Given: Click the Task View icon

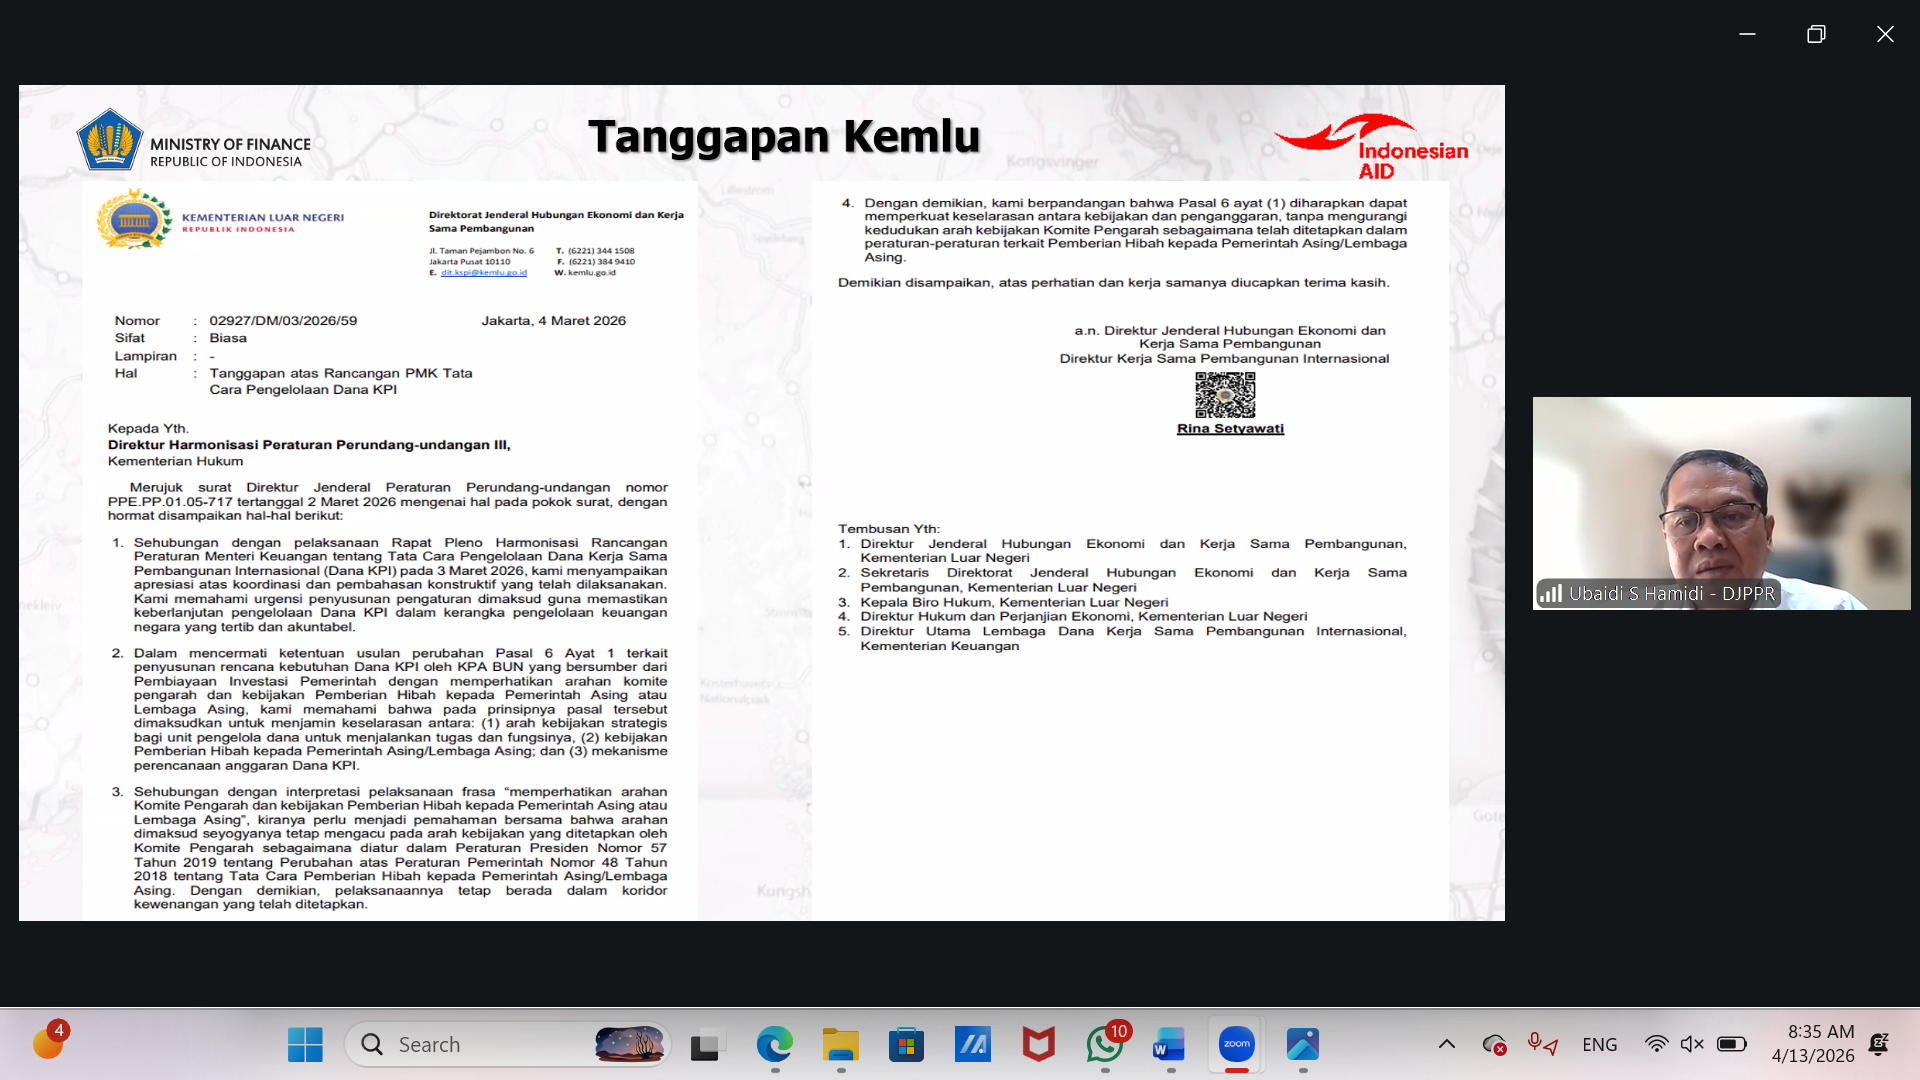Looking at the screenshot, I should (x=705, y=1045).
